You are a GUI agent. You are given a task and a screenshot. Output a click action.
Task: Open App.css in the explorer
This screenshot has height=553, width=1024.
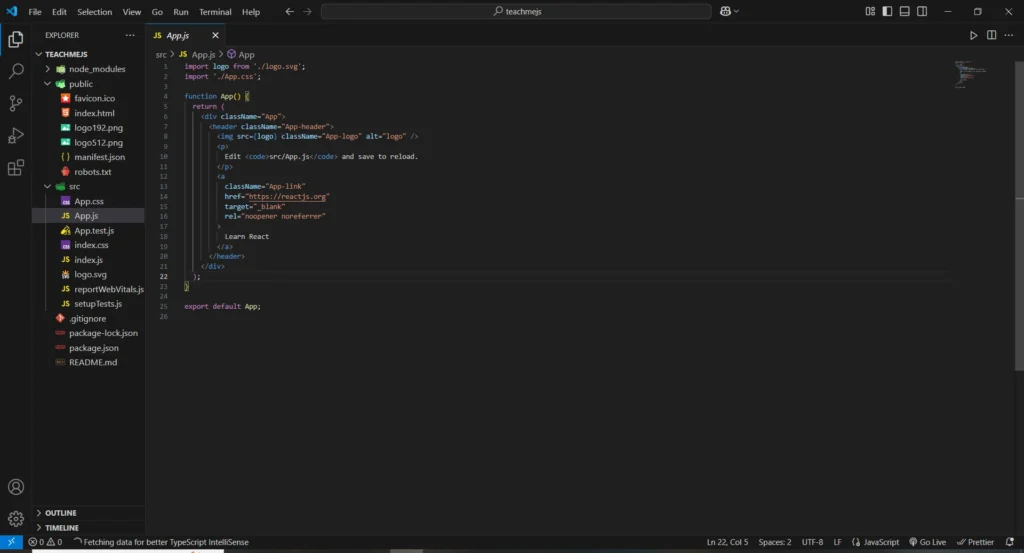pyautogui.click(x=89, y=201)
